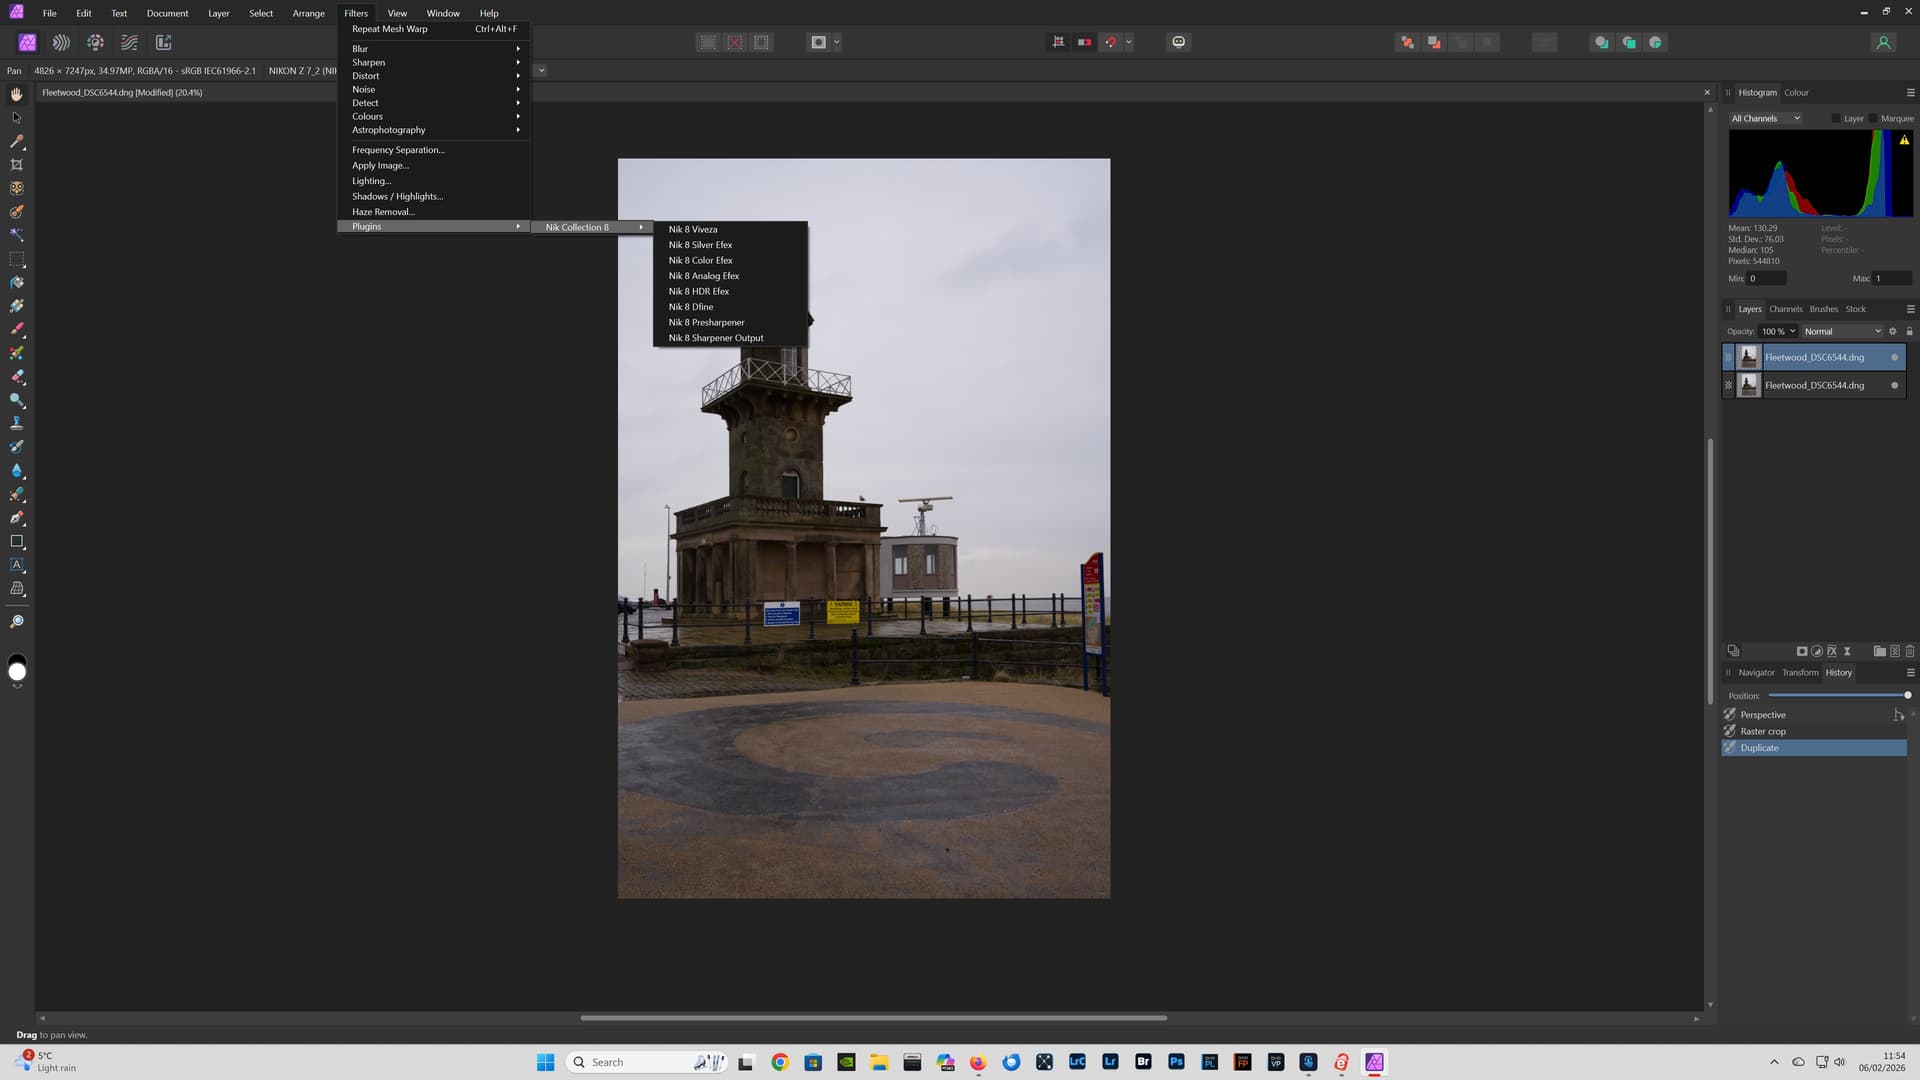Image resolution: width=1920 pixels, height=1080 pixels.
Task: Open the Normal blend mode dropdown
Action: point(1842,331)
